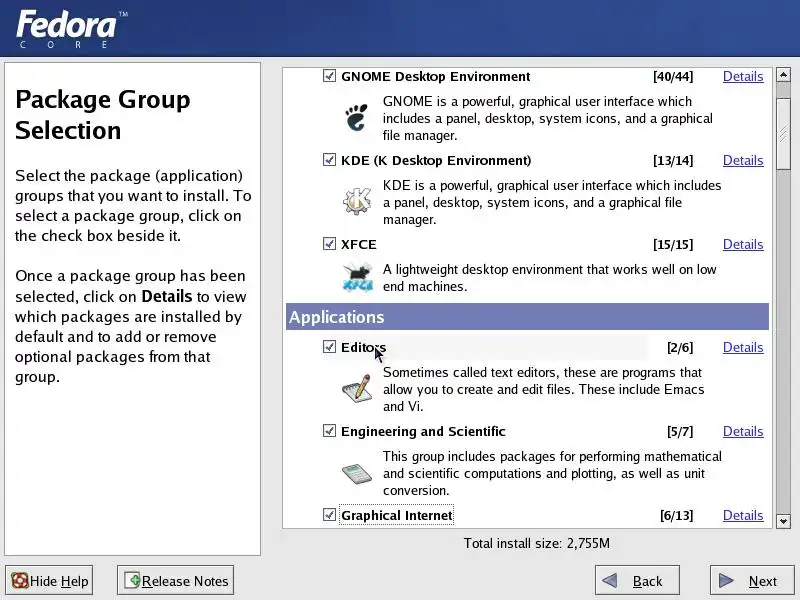Click the Total install size text
The width and height of the screenshot is (800, 600).
tap(536, 543)
